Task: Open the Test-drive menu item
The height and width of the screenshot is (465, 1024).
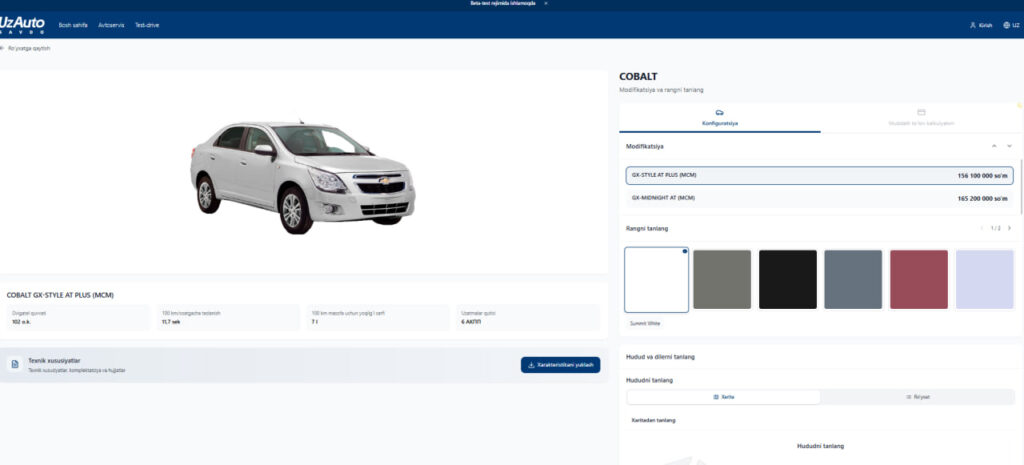Action: [x=147, y=25]
